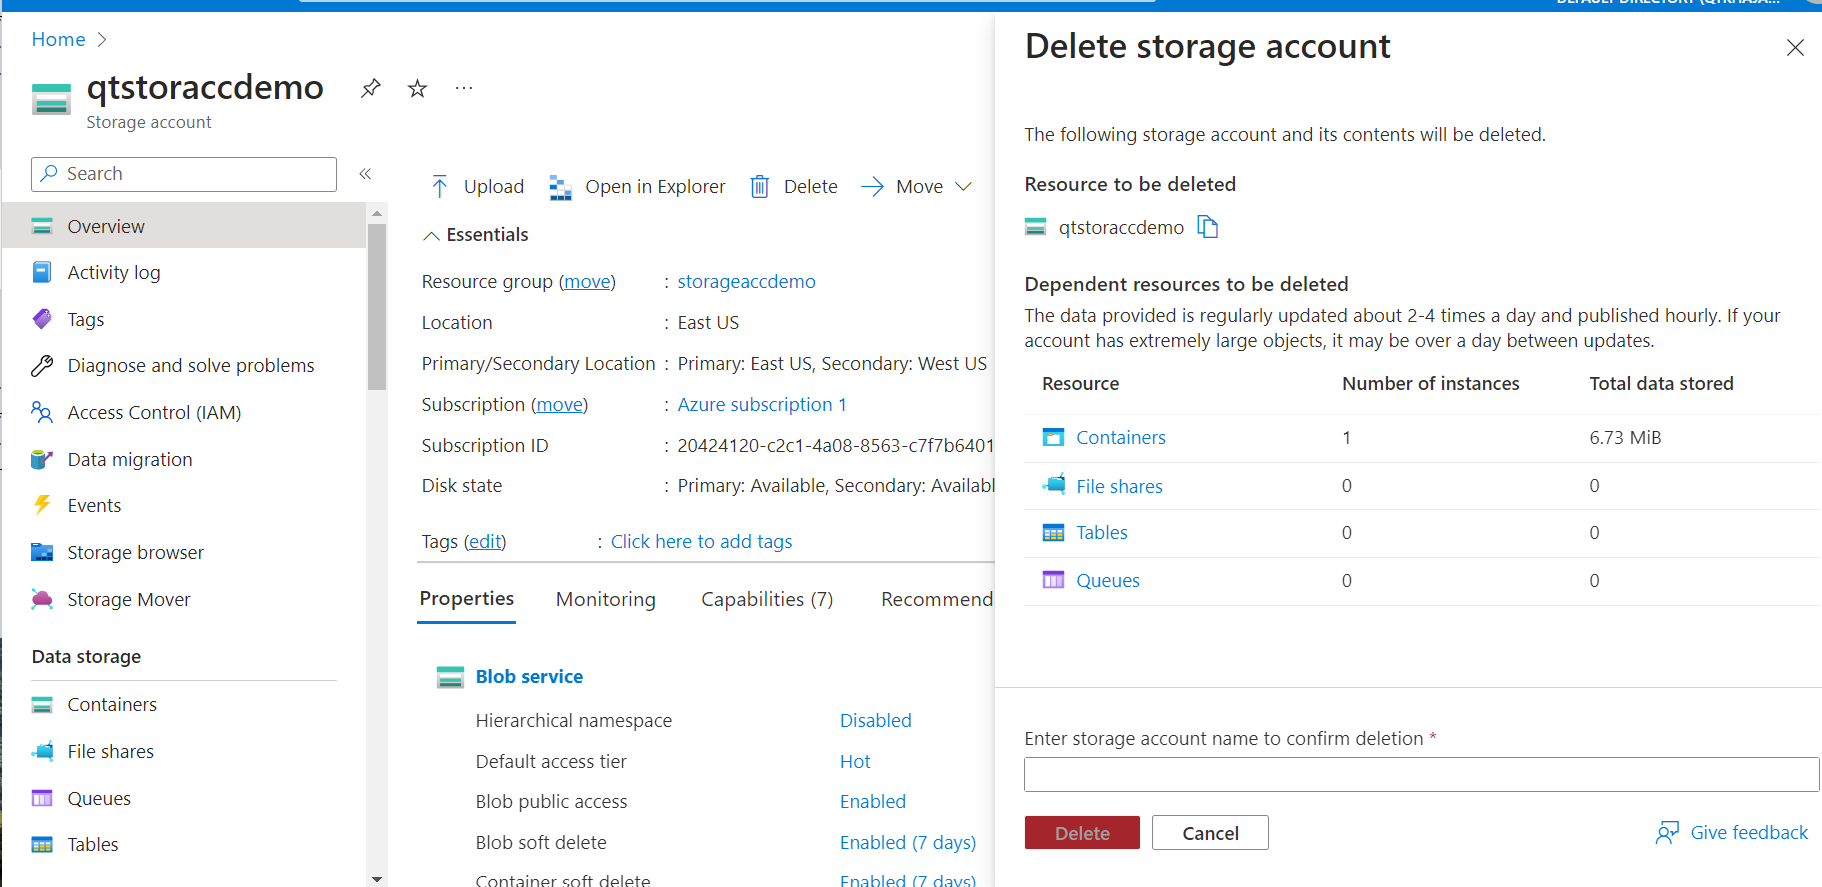Click the red Delete confirmation button
The width and height of the screenshot is (1822, 887).
coord(1082,833)
